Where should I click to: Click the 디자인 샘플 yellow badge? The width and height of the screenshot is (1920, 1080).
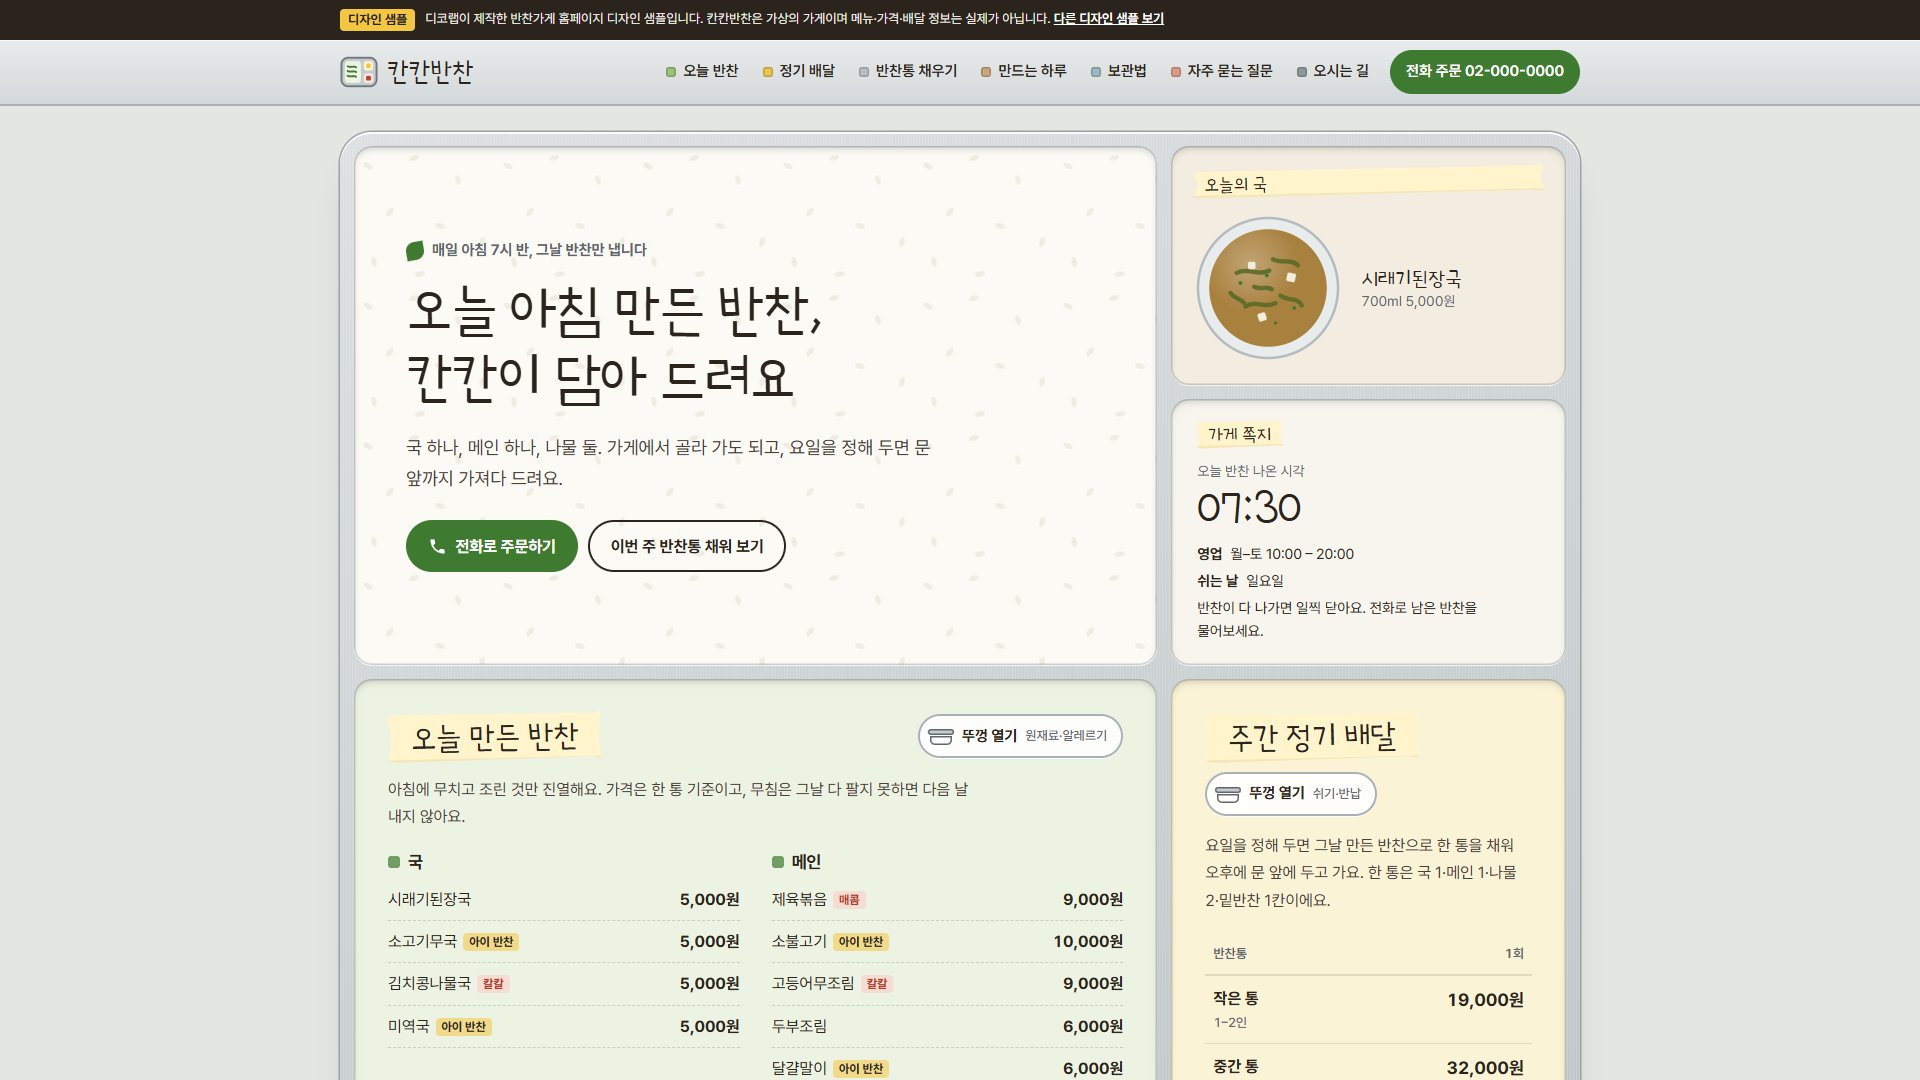point(378,19)
